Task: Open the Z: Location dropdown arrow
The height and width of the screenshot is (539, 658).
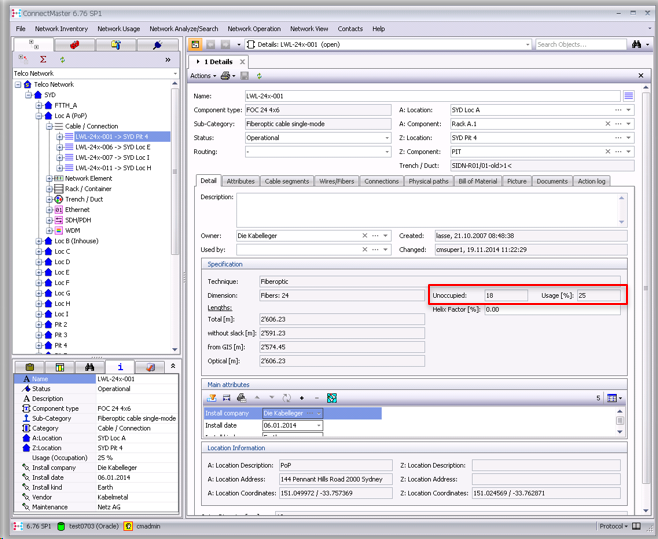Action: (629, 138)
